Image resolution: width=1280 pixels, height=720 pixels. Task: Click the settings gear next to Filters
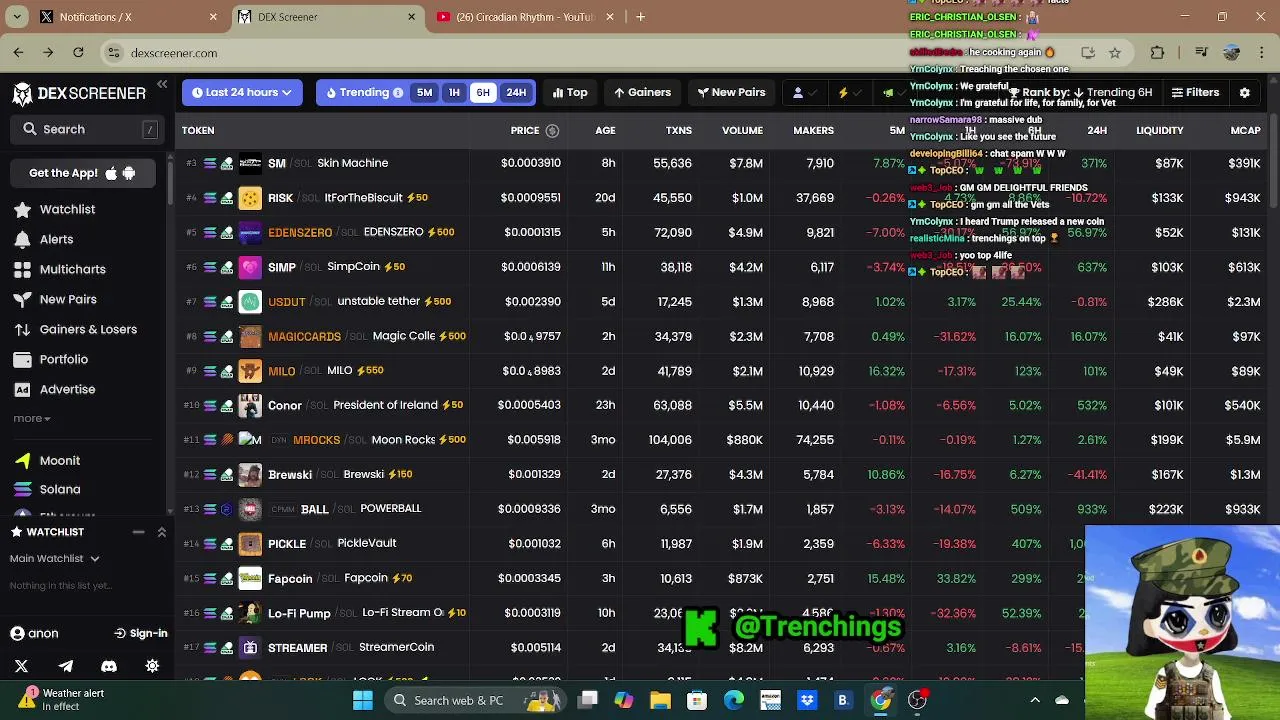pyautogui.click(x=1245, y=92)
